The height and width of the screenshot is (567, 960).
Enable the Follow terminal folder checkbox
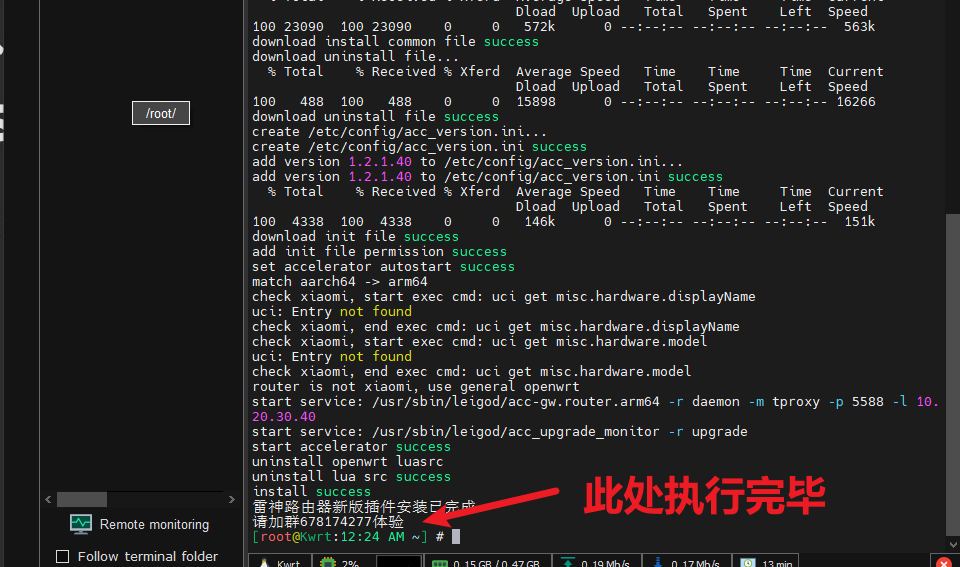(x=63, y=556)
